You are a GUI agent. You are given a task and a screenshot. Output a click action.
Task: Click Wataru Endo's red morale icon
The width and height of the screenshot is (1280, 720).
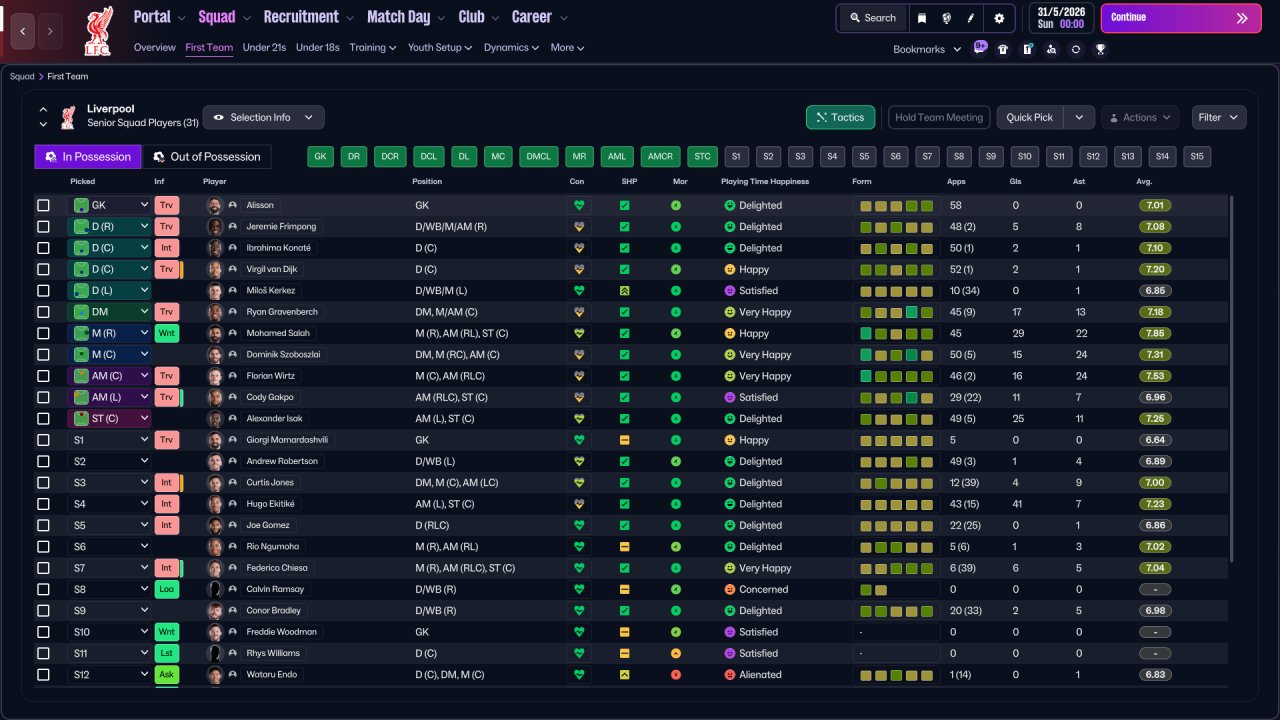point(676,675)
